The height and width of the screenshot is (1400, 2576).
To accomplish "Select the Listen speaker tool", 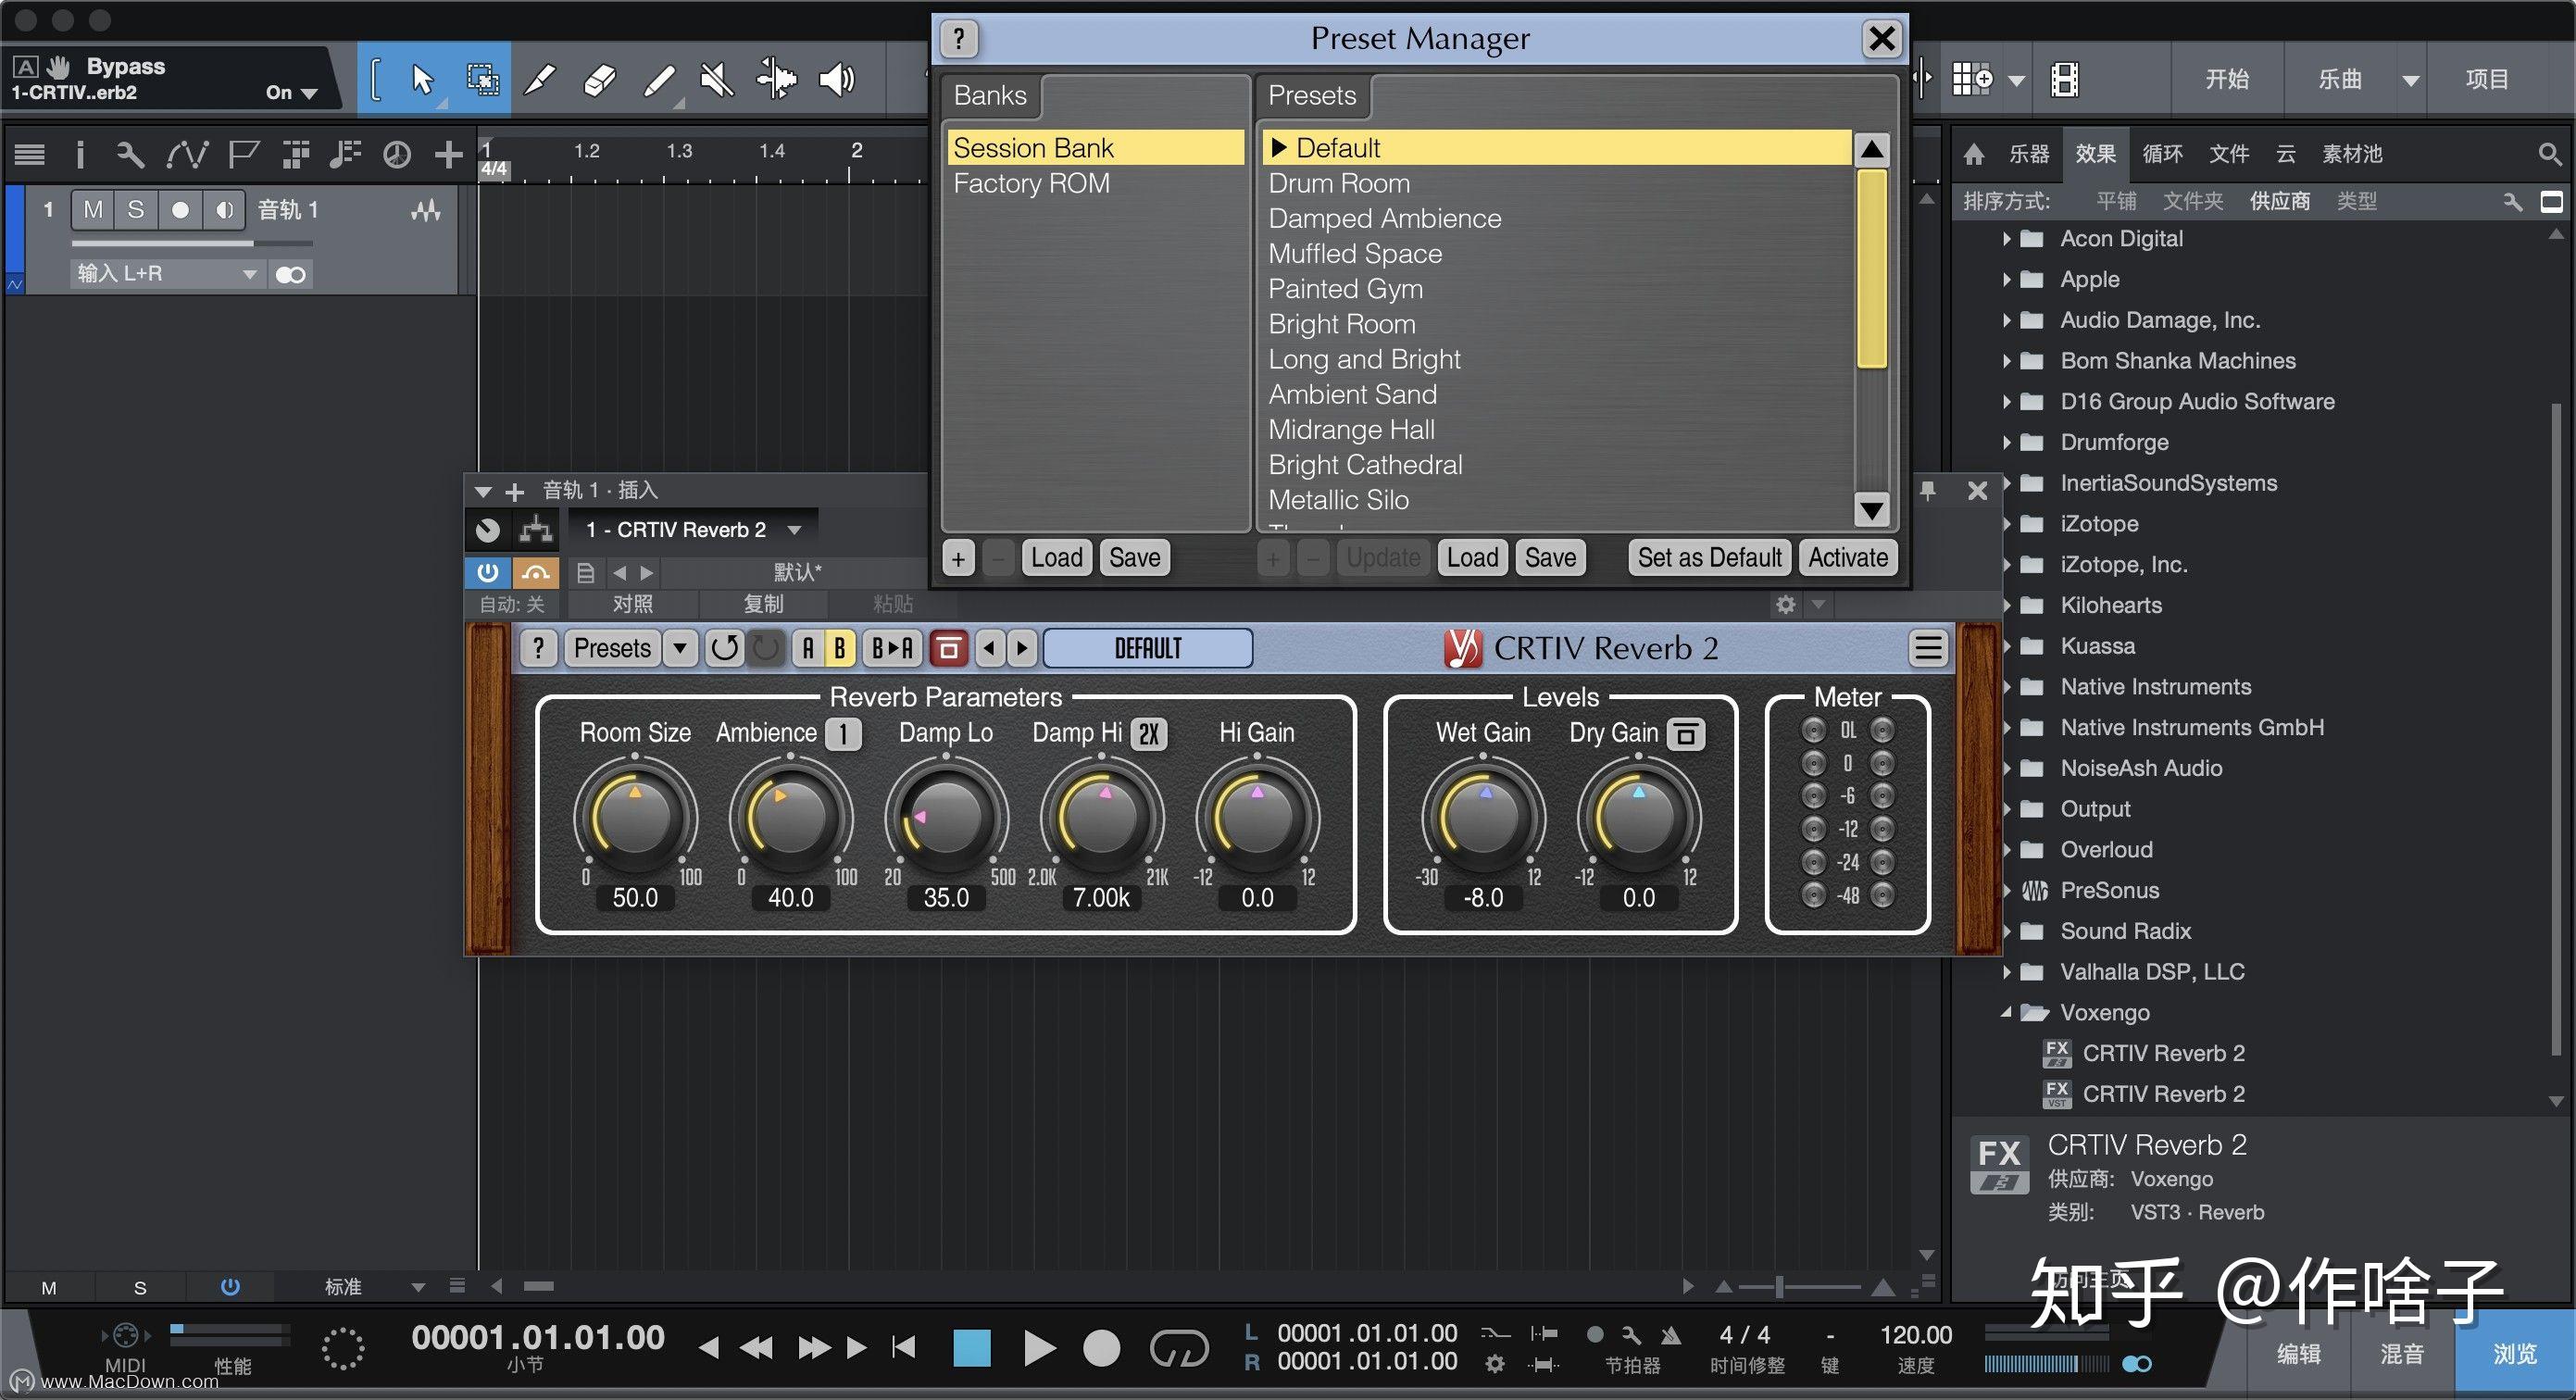I will click(836, 79).
